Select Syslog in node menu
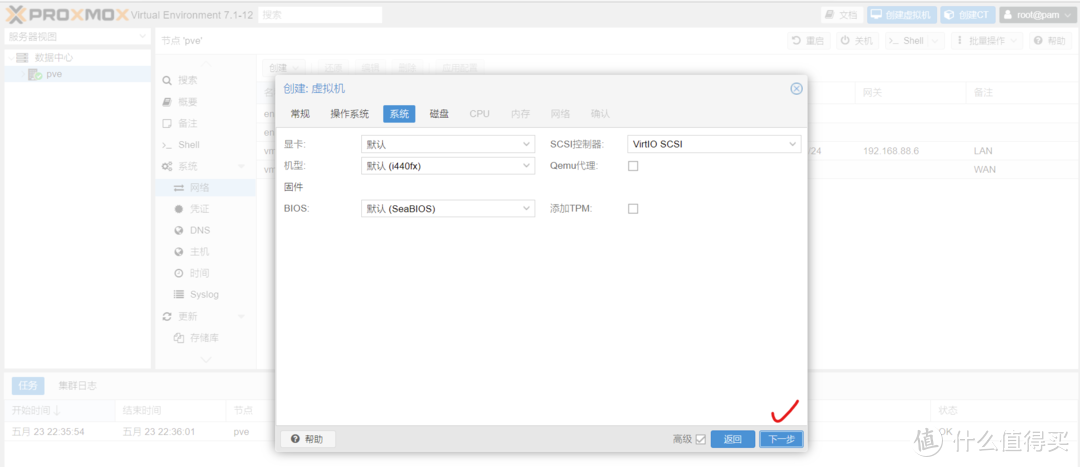The height and width of the screenshot is (467, 1080). tap(205, 294)
